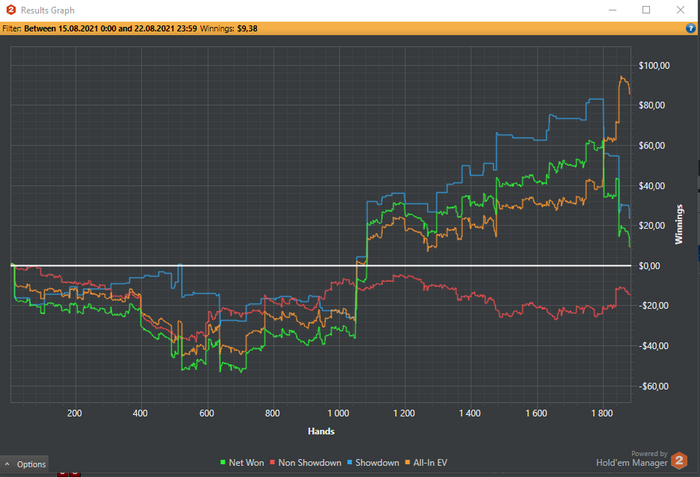Click the -$60,00 y-axis label
The width and height of the screenshot is (700, 477).
tap(654, 386)
